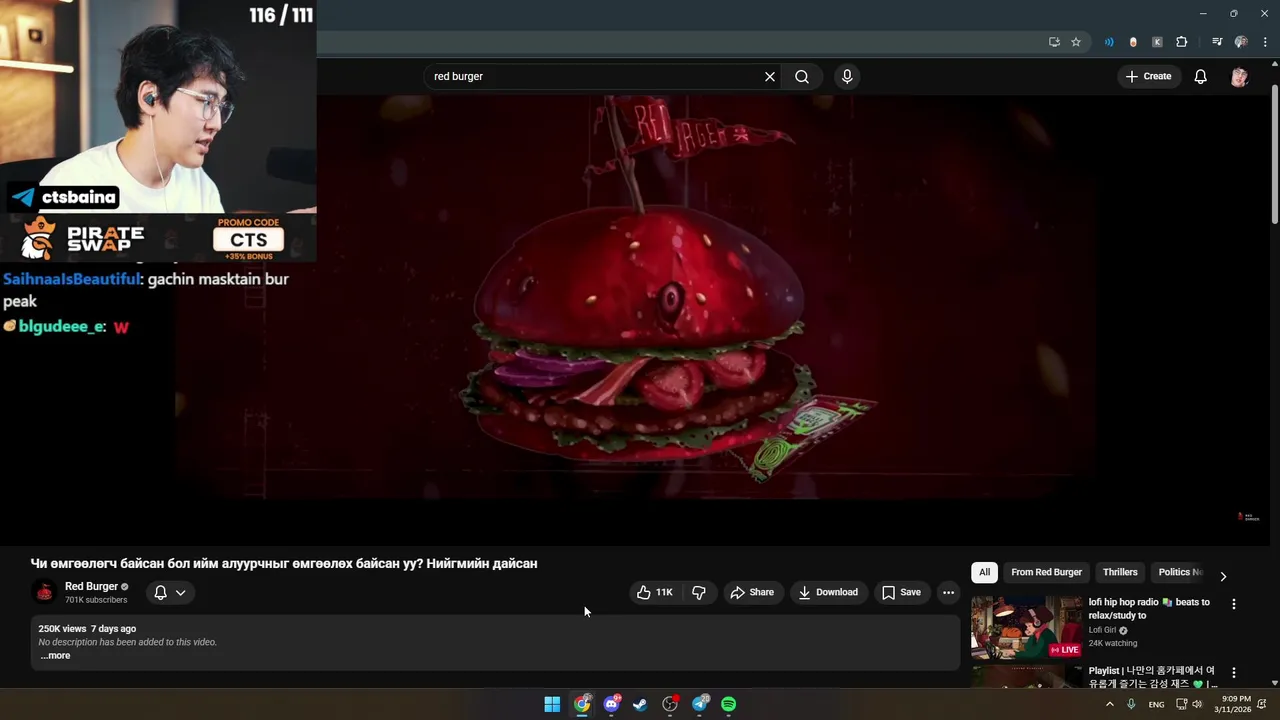Open Red Burger channel avatar
This screenshot has width=1280, height=720.
pyautogui.click(x=44, y=592)
